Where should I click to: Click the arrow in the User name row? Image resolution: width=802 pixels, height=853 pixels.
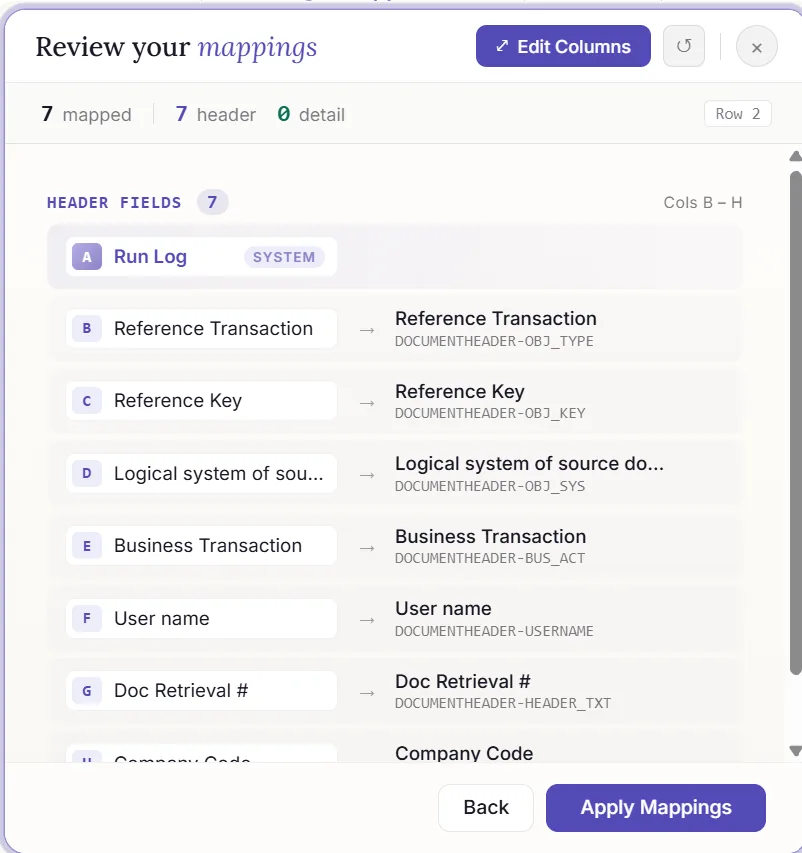[x=367, y=620]
